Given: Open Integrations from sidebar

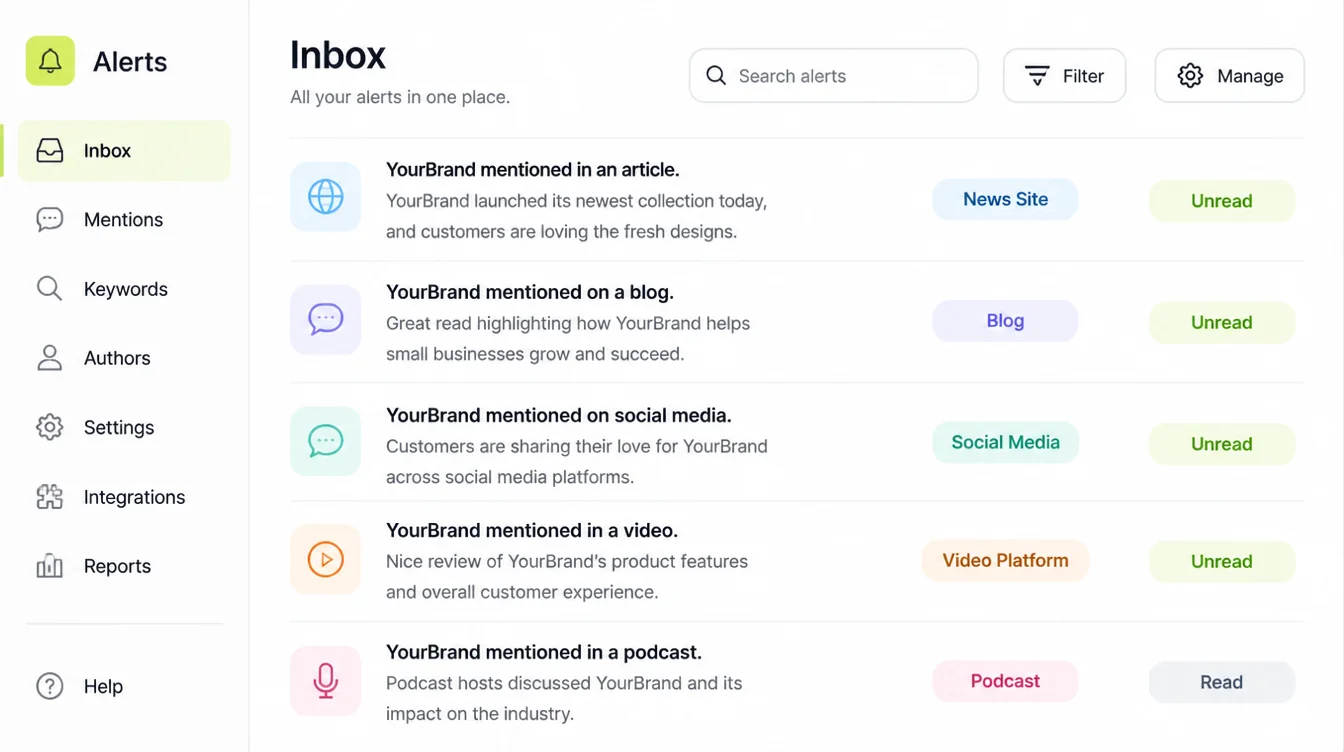Looking at the screenshot, I should [x=124, y=497].
